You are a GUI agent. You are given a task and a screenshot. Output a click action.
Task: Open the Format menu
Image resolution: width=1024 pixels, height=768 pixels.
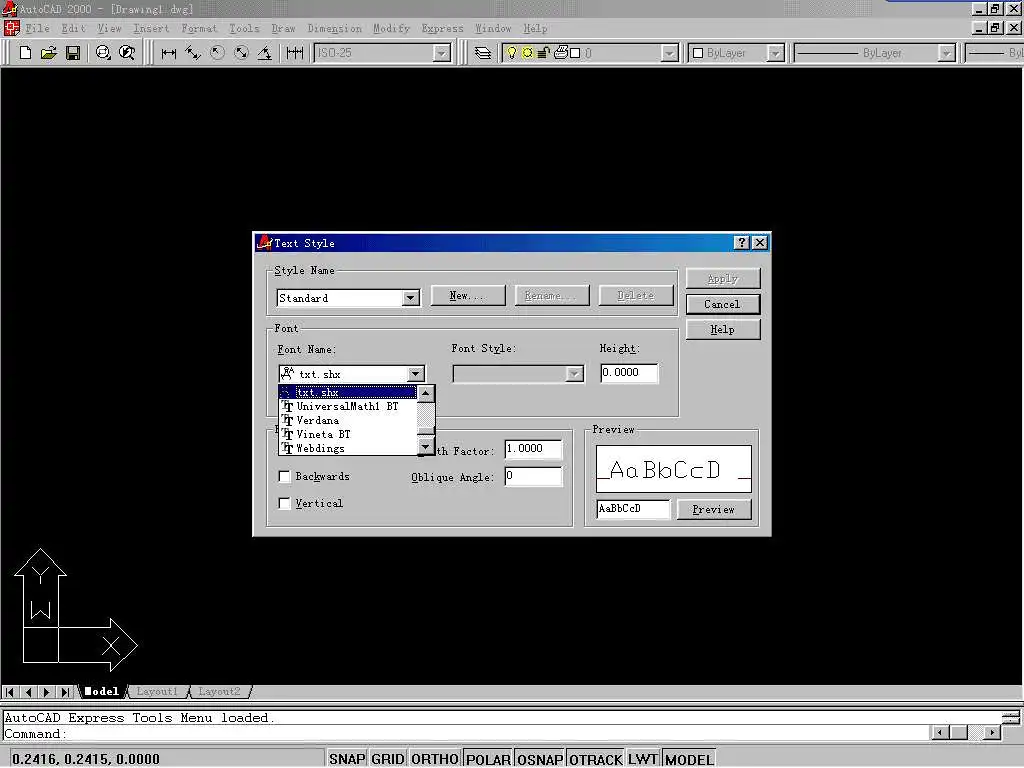199,28
